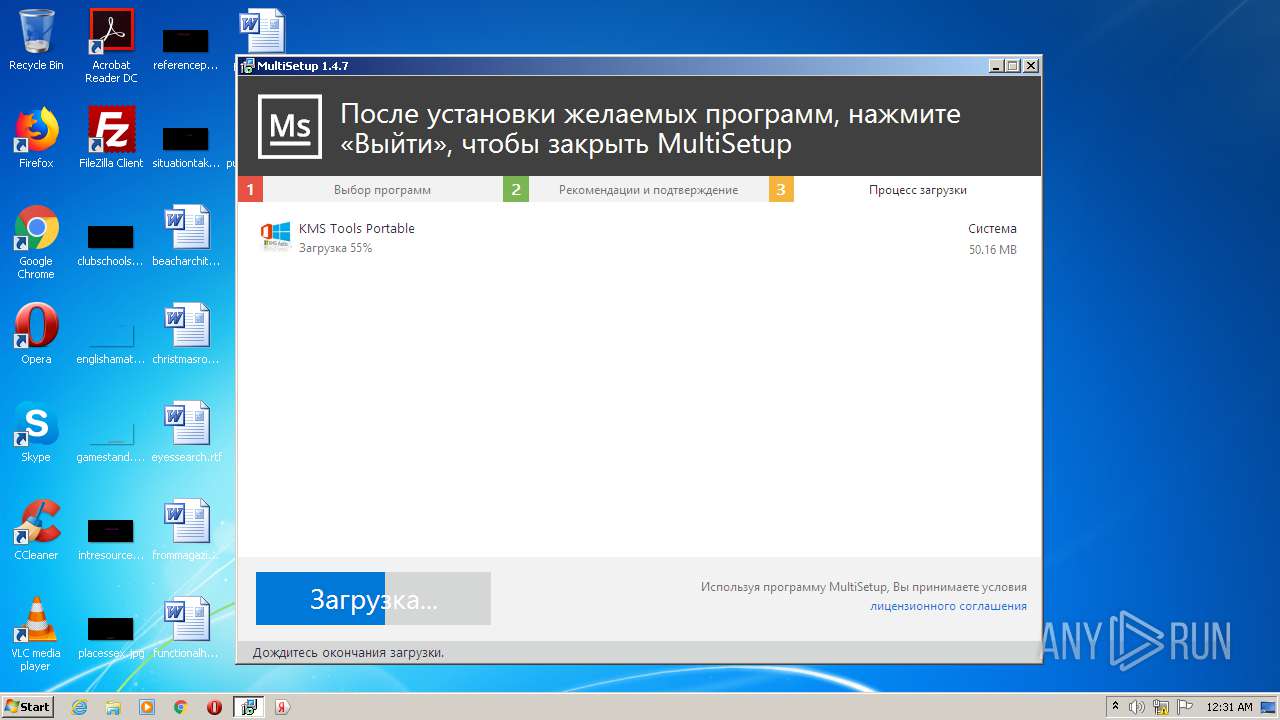
Task: Launch Google Chrome desktop shortcut
Action: pos(36,242)
